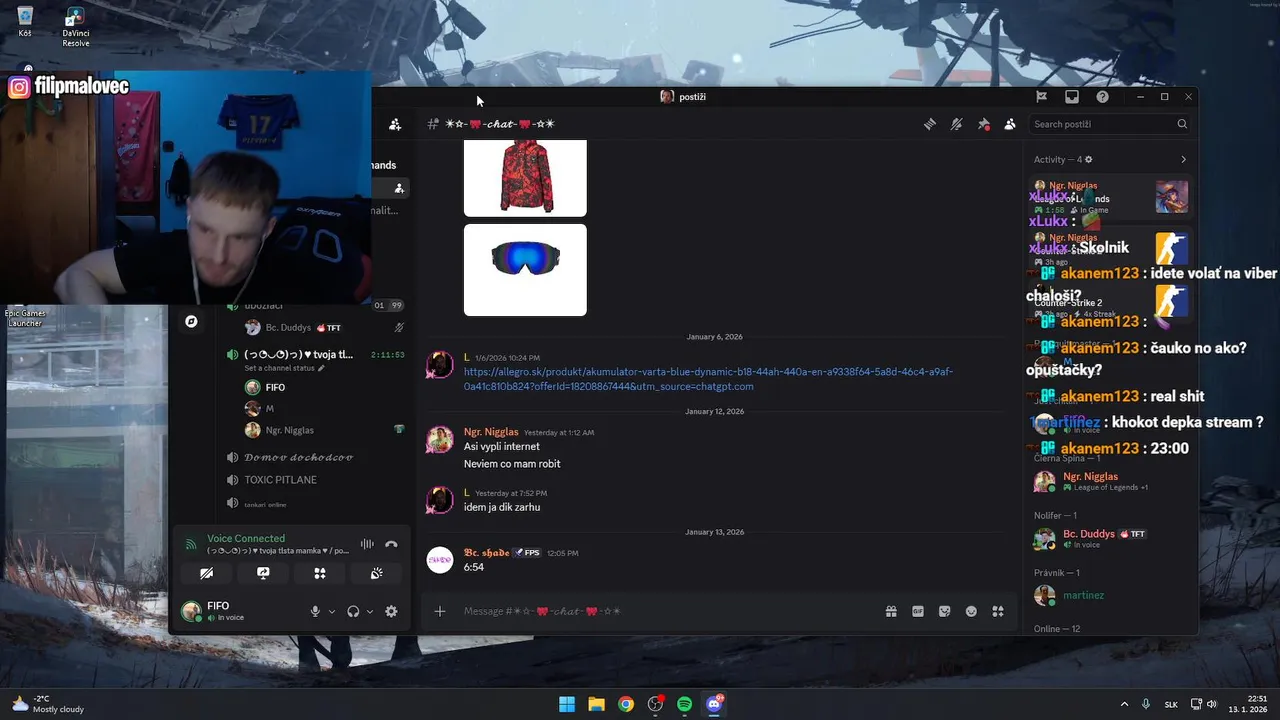Select Bc. Duddys in voice channel list
This screenshot has height=720, width=1280.
coord(288,328)
